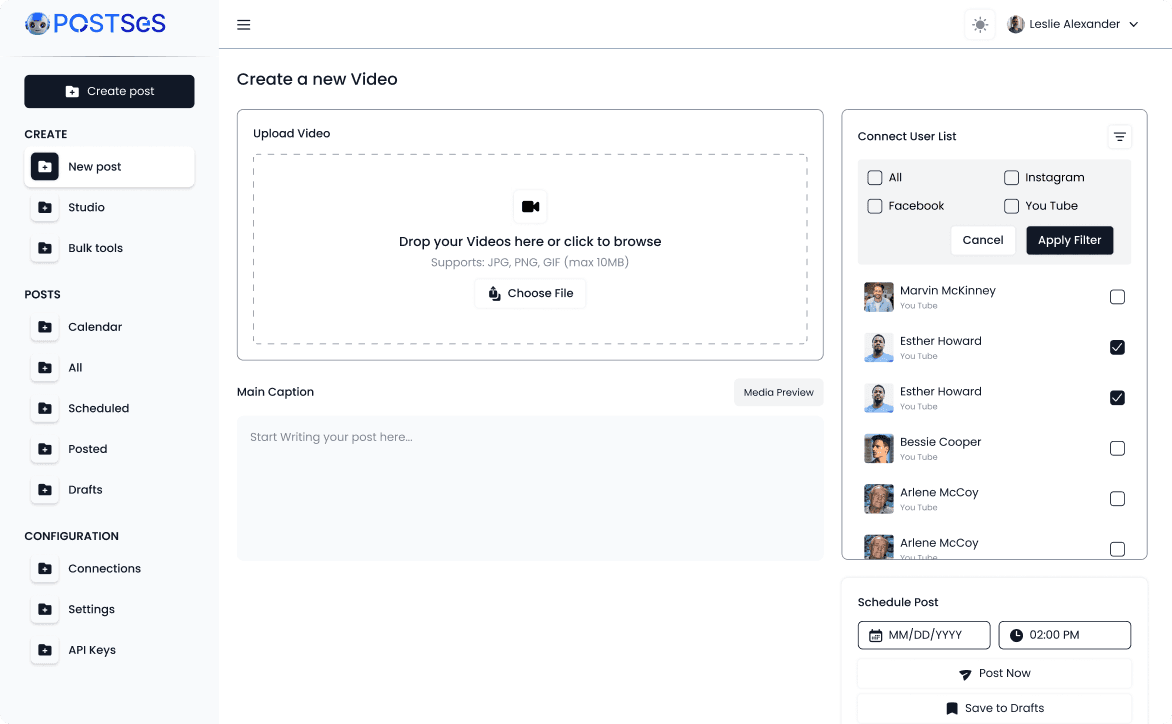Toggle the light mode sun icon
The width and height of the screenshot is (1172, 724).
980,24
